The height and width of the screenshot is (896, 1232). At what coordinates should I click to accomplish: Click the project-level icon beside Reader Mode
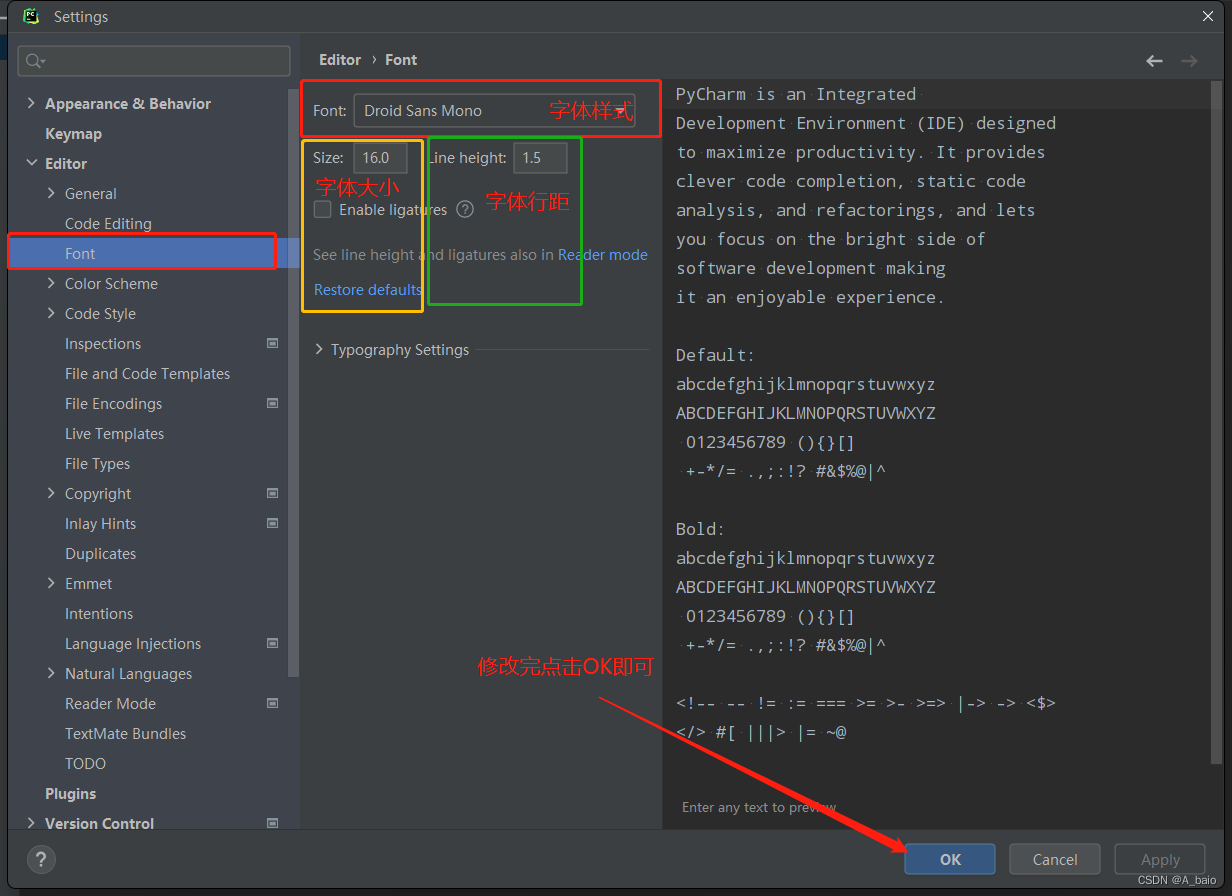[272, 703]
